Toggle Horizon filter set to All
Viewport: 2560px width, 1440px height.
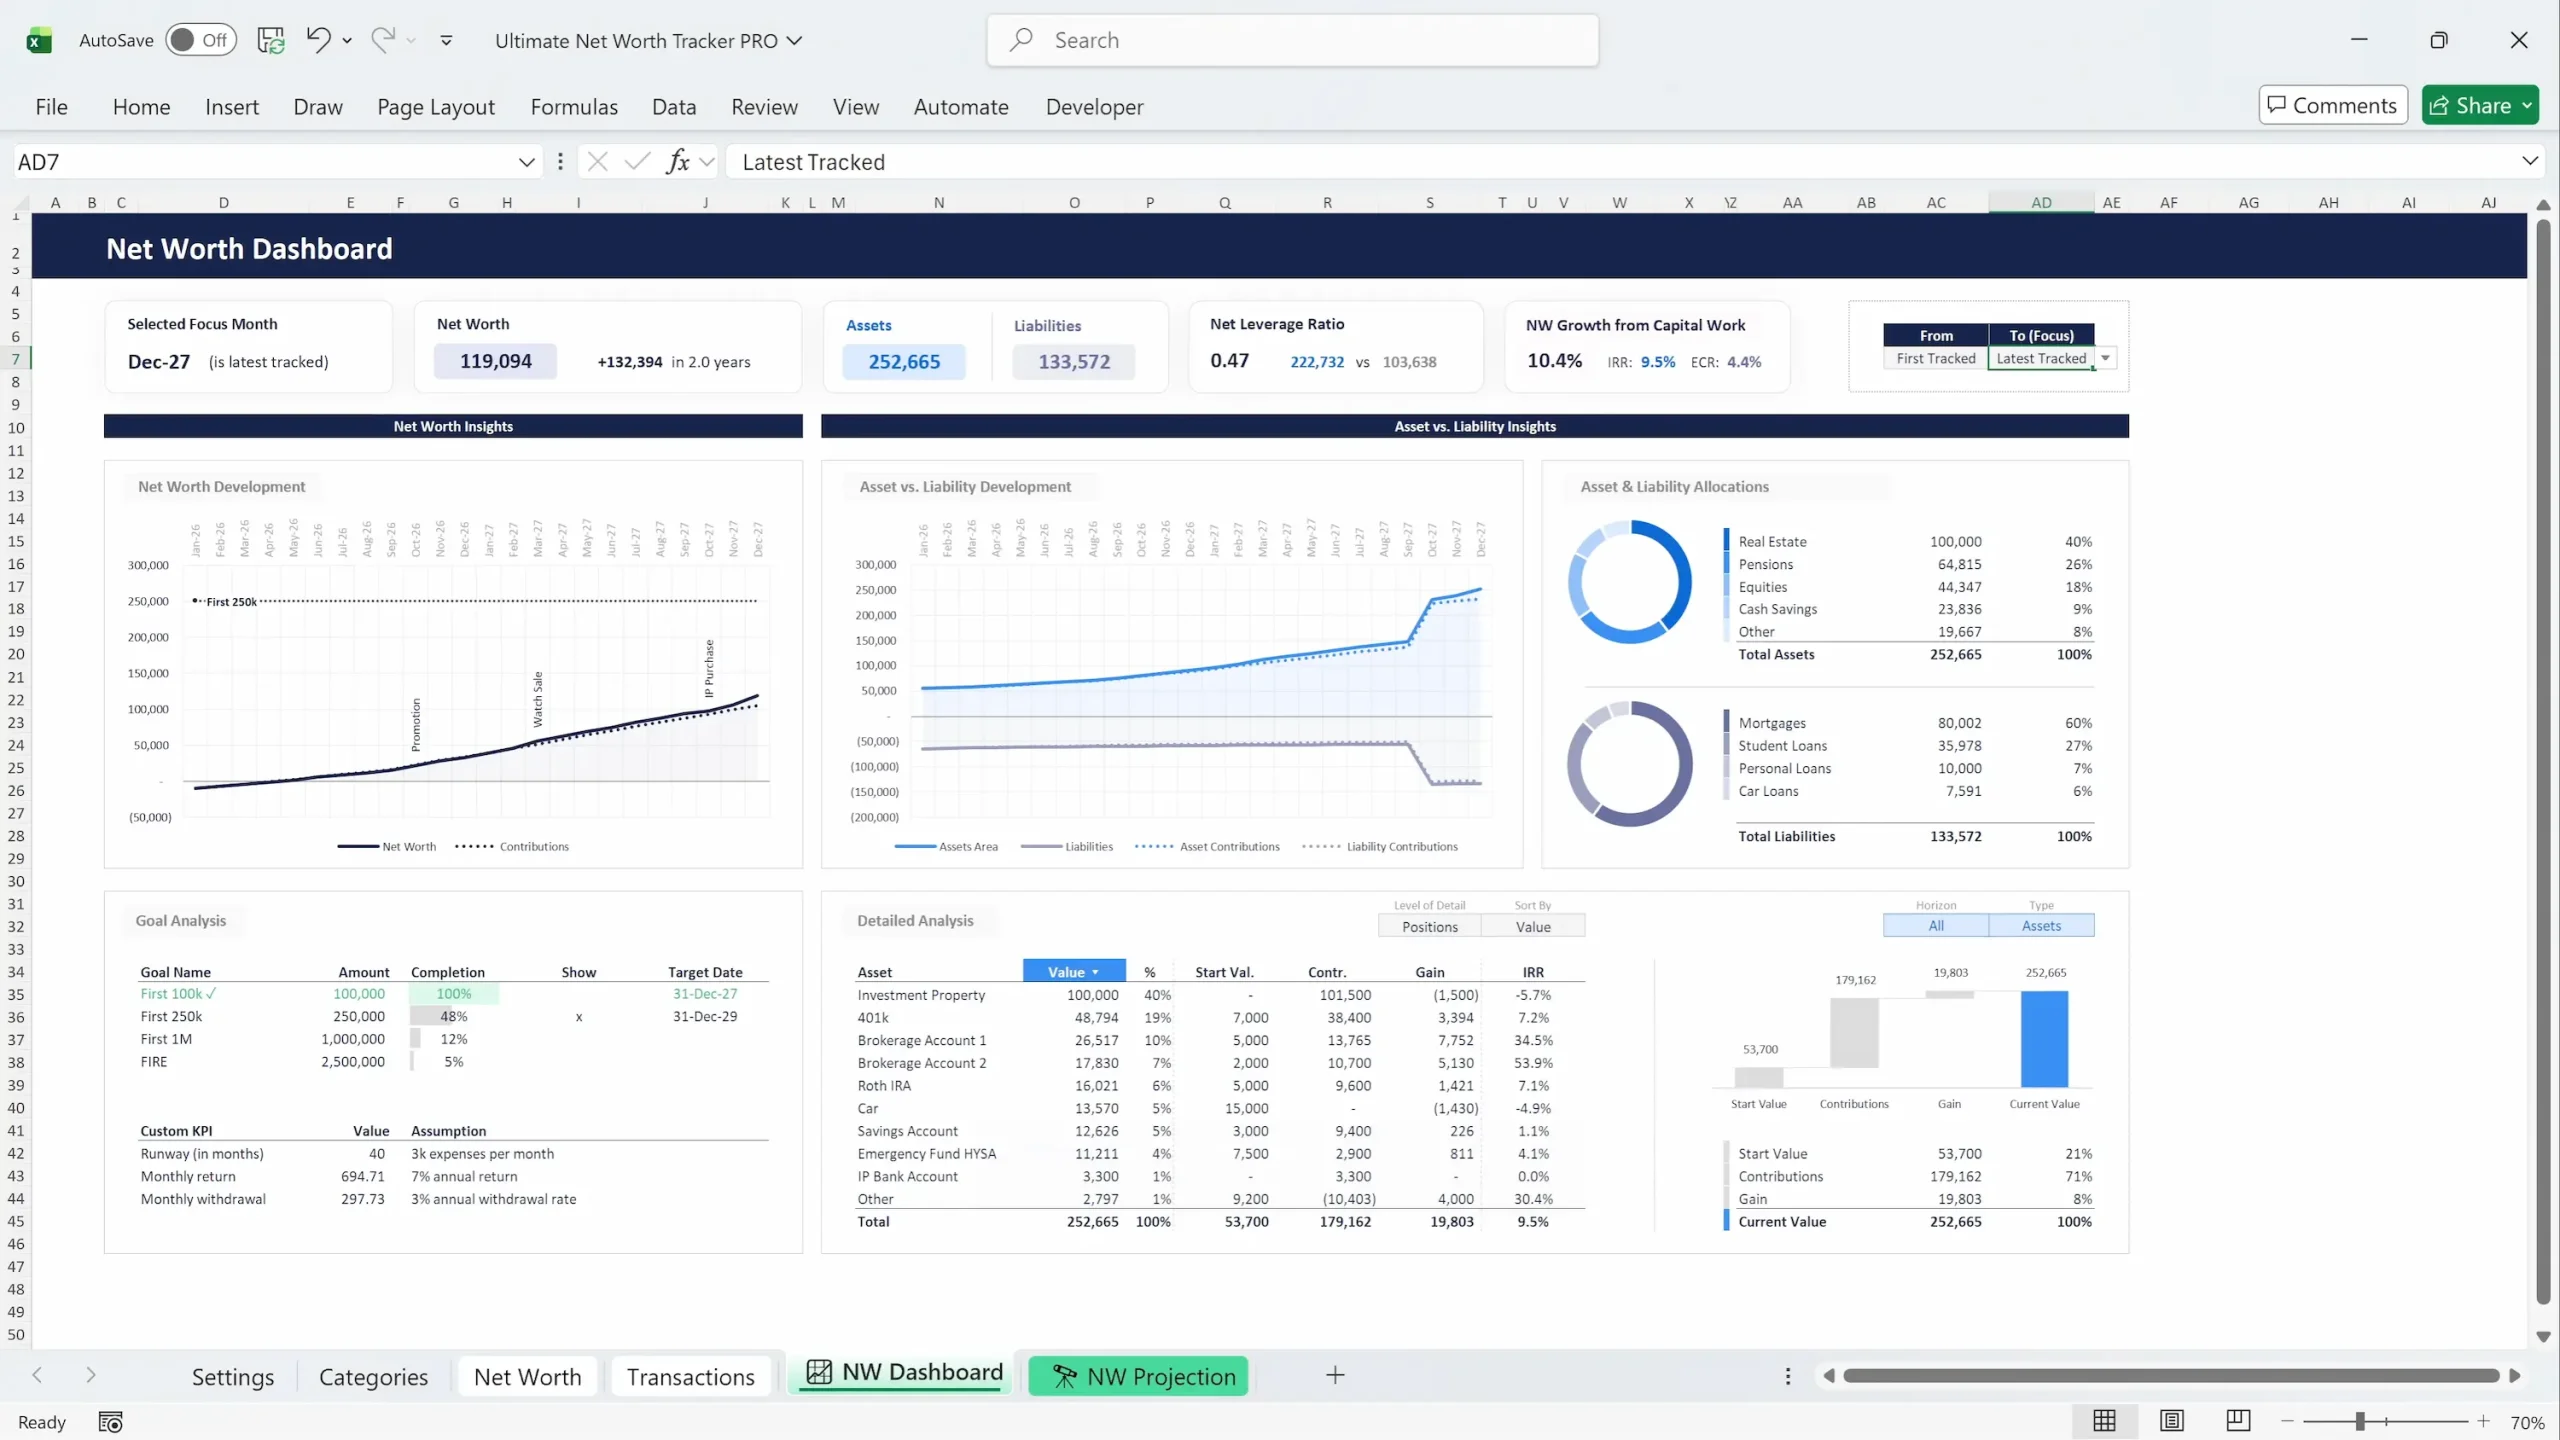point(1935,926)
